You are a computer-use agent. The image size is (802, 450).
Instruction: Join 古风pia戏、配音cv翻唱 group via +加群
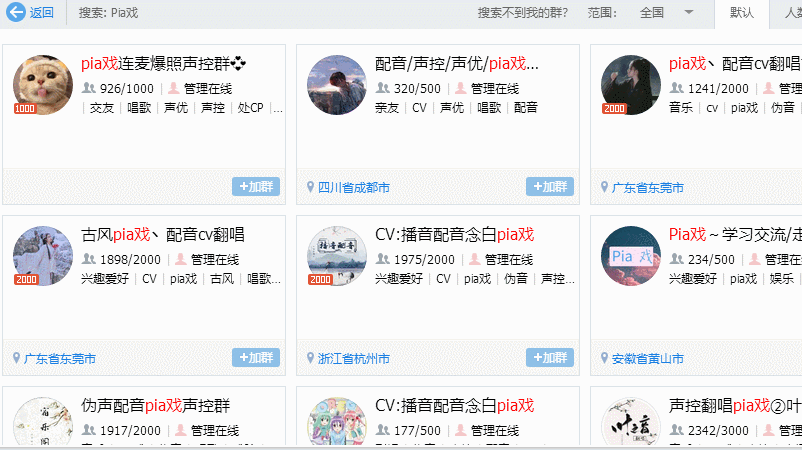(x=256, y=357)
